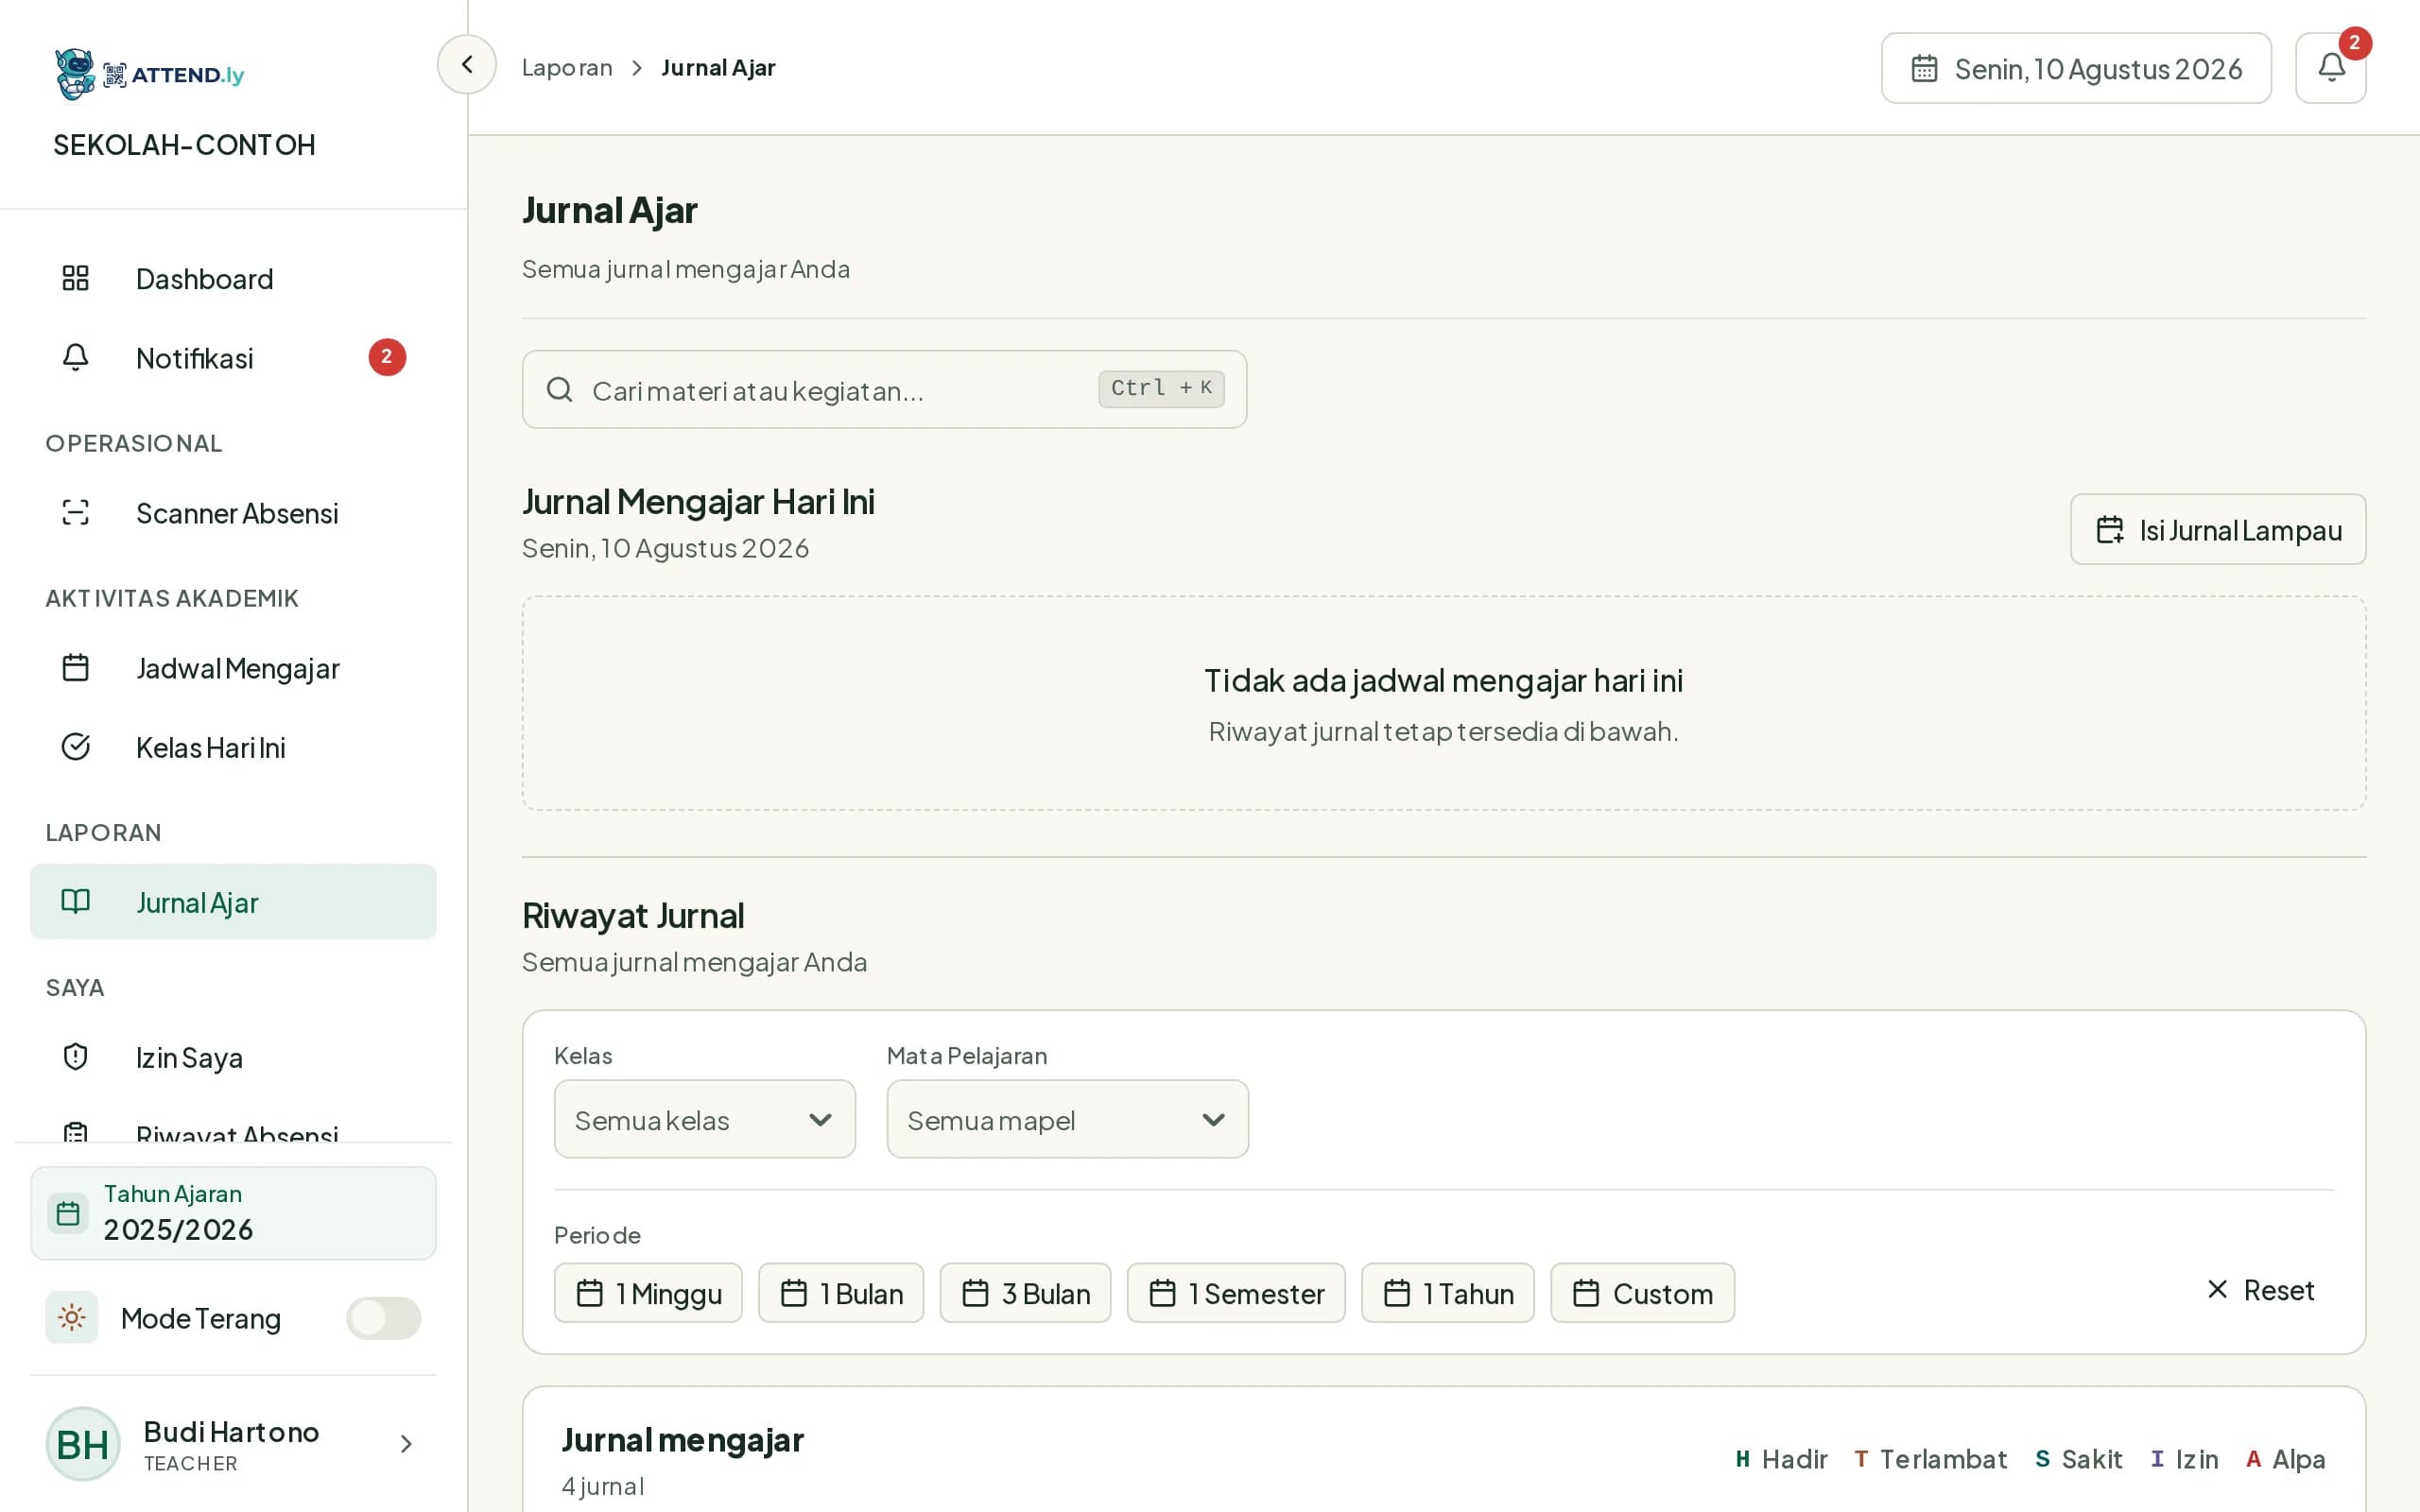Open Izin Saya shield icon
The image size is (2420, 1512).
click(x=76, y=1057)
